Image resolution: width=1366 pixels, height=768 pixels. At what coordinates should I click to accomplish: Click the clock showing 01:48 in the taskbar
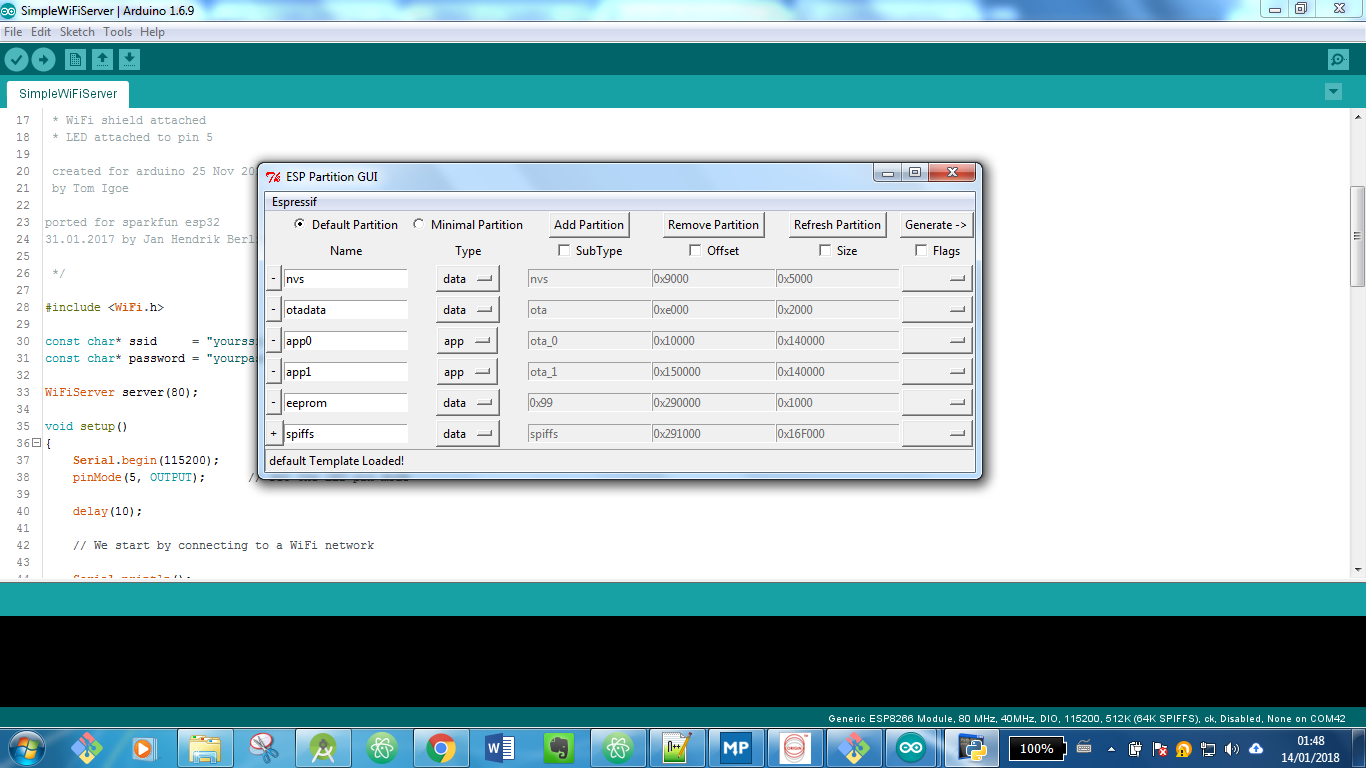point(1310,741)
